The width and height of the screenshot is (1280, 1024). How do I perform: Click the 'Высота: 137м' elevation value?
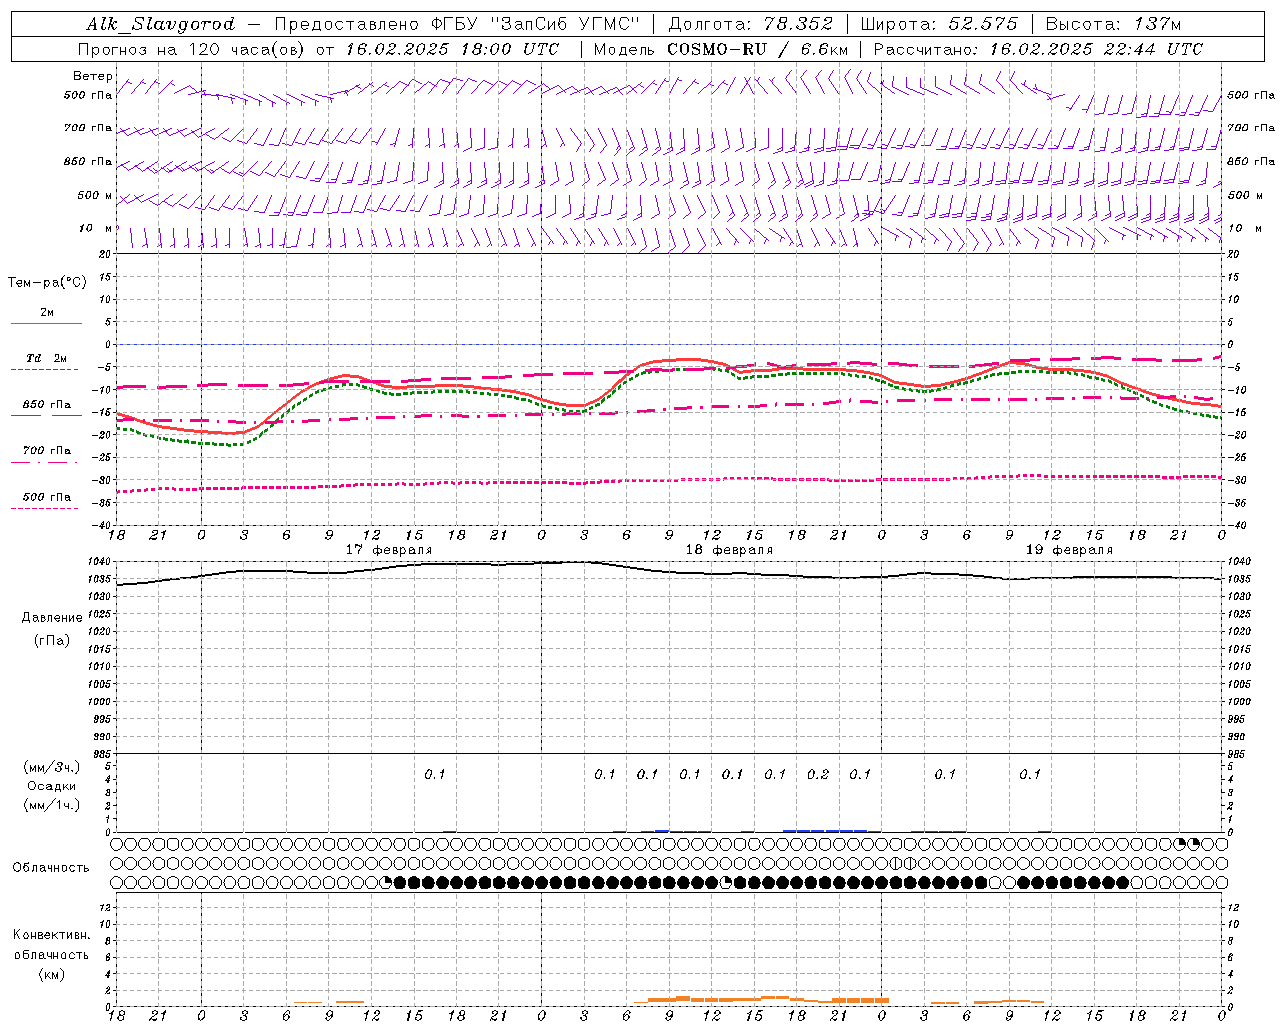tap(1113, 24)
